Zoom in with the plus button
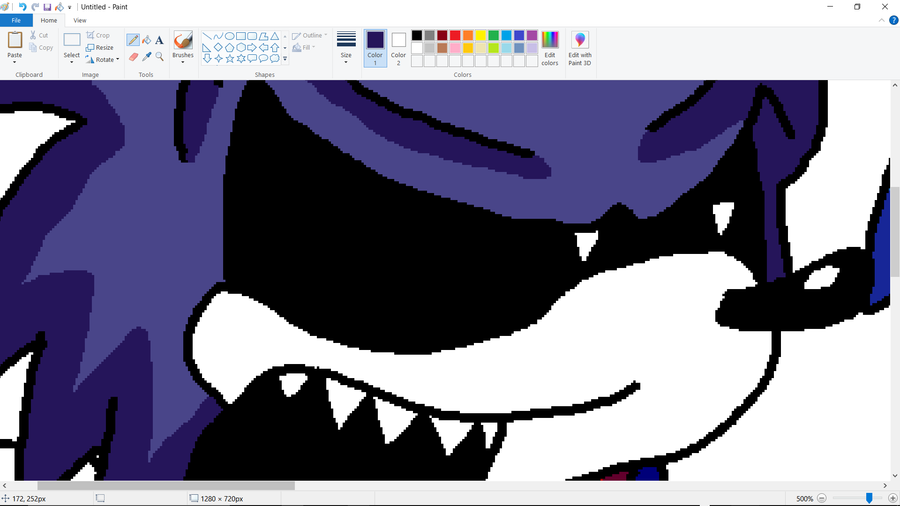Viewport: 900px width, 506px height. (893, 499)
